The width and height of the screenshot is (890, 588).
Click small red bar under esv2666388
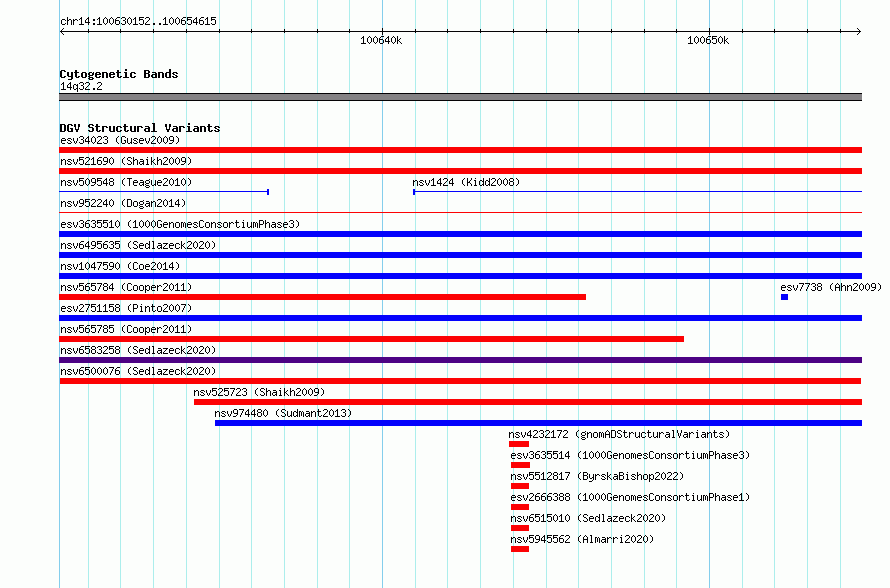pyautogui.click(x=520, y=507)
